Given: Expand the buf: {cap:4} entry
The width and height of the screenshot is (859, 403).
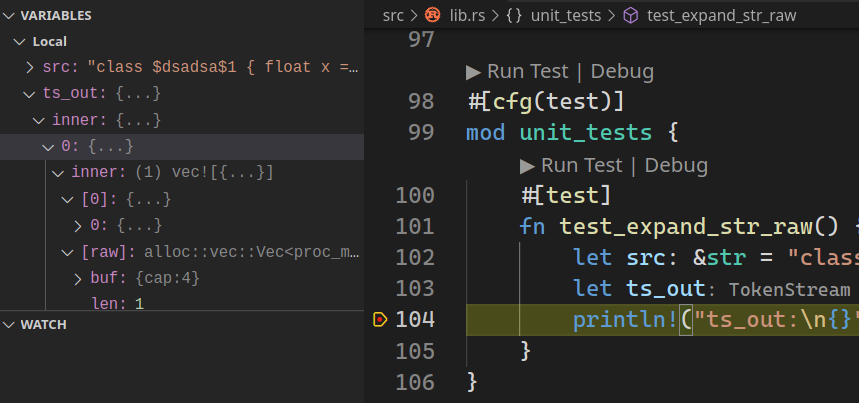Looking at the screenshot, I should pos(78,278).
